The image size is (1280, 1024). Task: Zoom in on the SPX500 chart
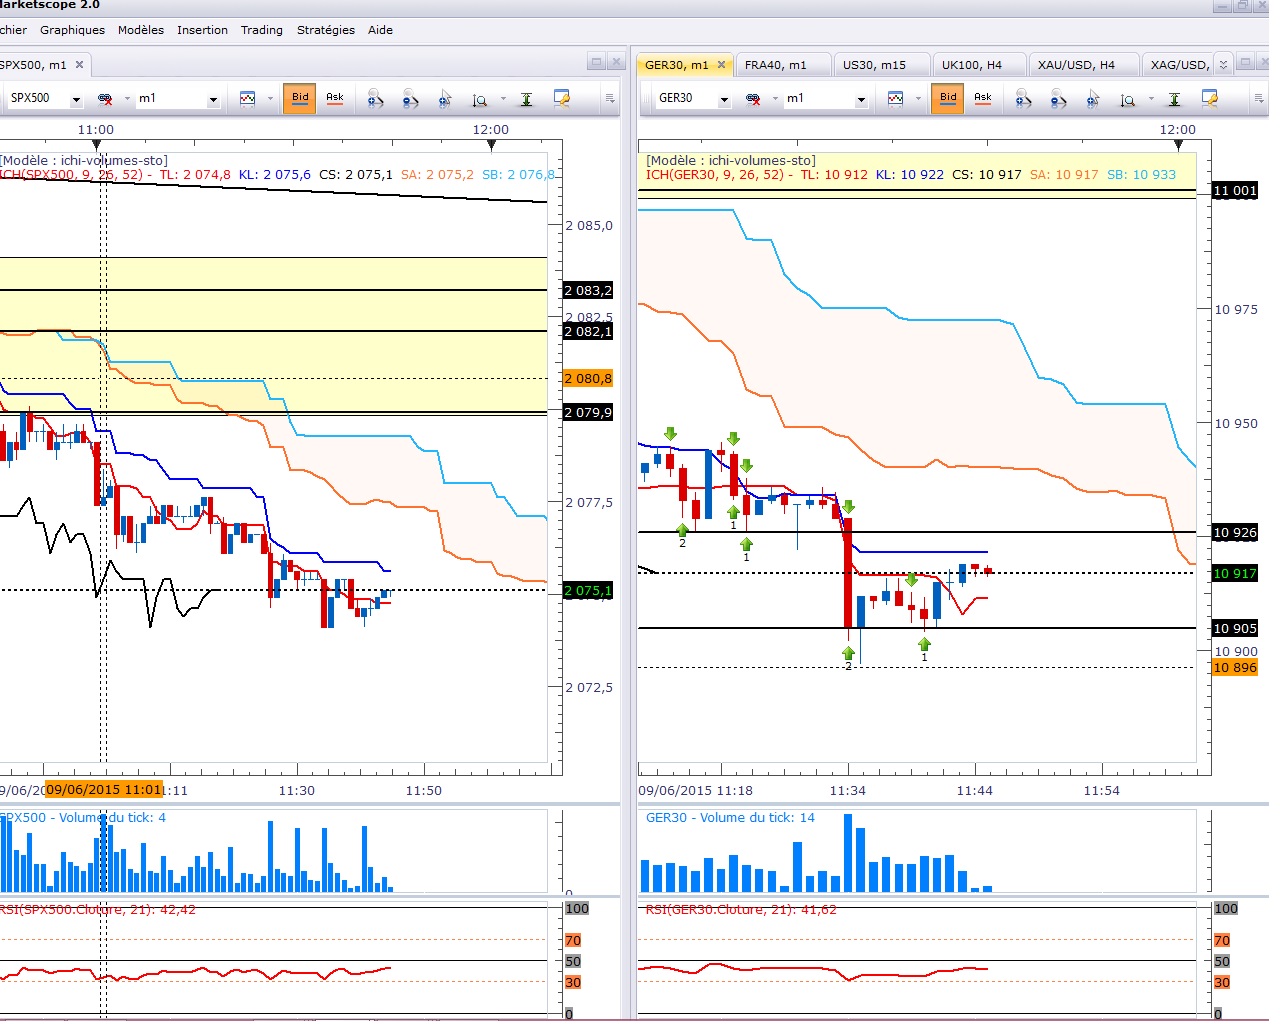pyautogui.click(x=375, y=98)
